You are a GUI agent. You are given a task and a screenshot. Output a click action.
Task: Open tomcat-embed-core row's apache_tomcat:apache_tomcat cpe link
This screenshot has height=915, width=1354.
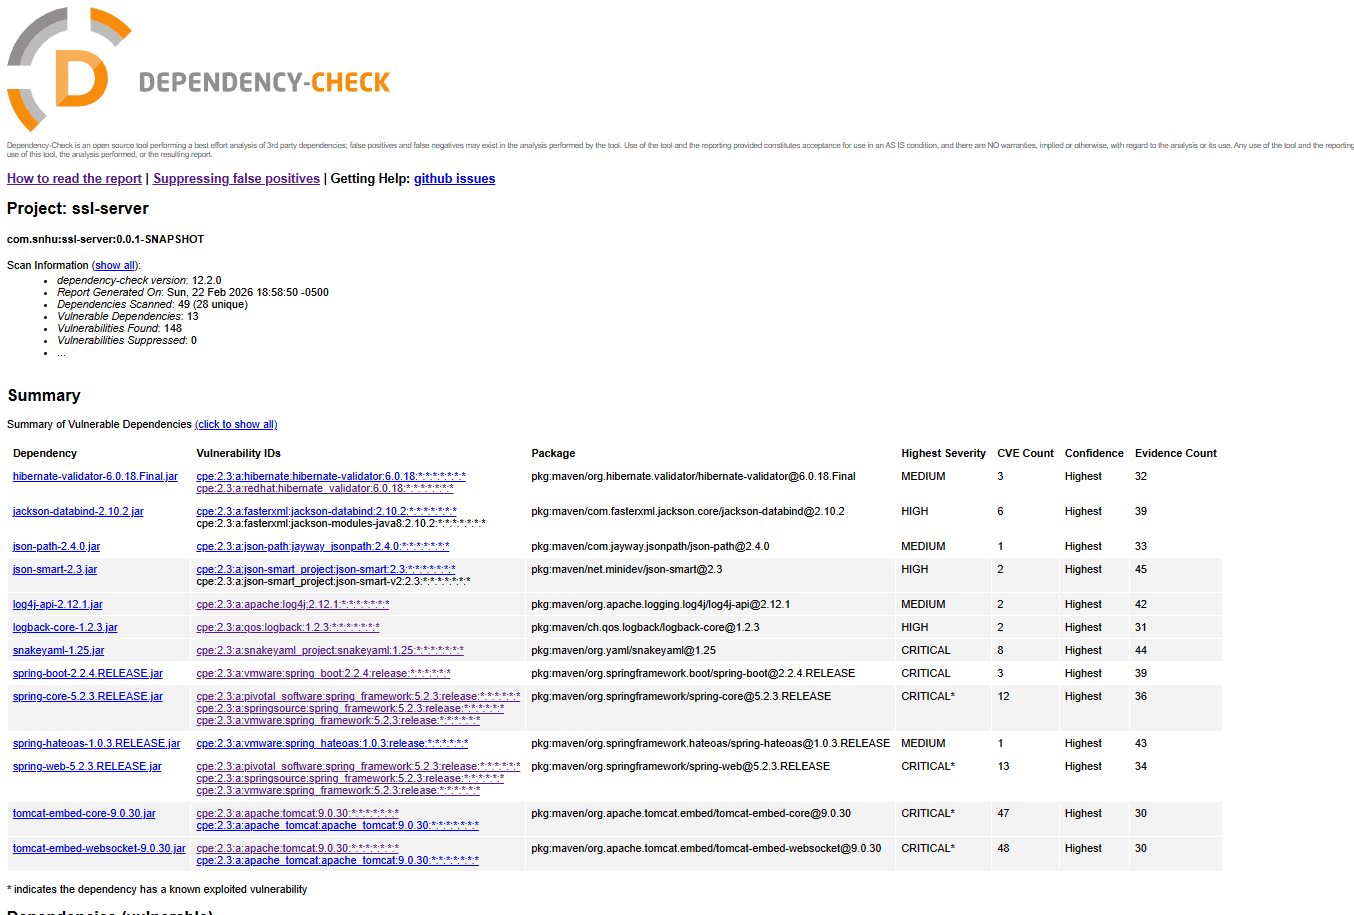(x=338, y=826)
